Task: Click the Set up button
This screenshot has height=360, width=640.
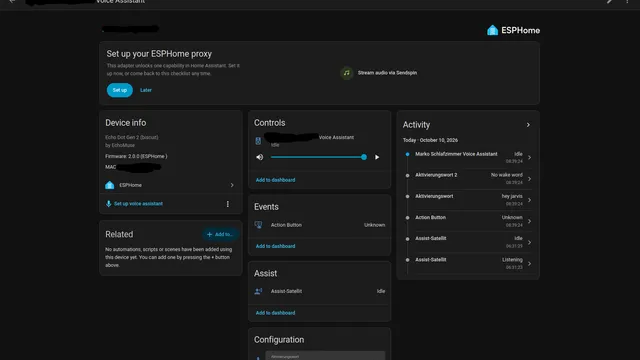Action: 120,90
